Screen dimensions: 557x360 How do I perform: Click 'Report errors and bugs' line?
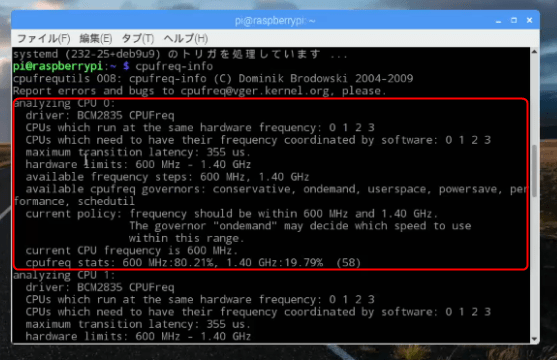point(200,91)
